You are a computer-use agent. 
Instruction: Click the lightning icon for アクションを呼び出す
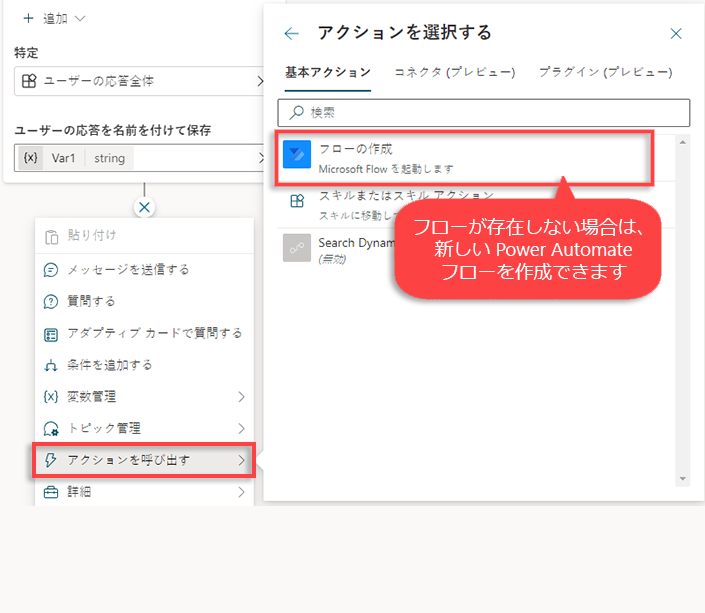[50, 460]
